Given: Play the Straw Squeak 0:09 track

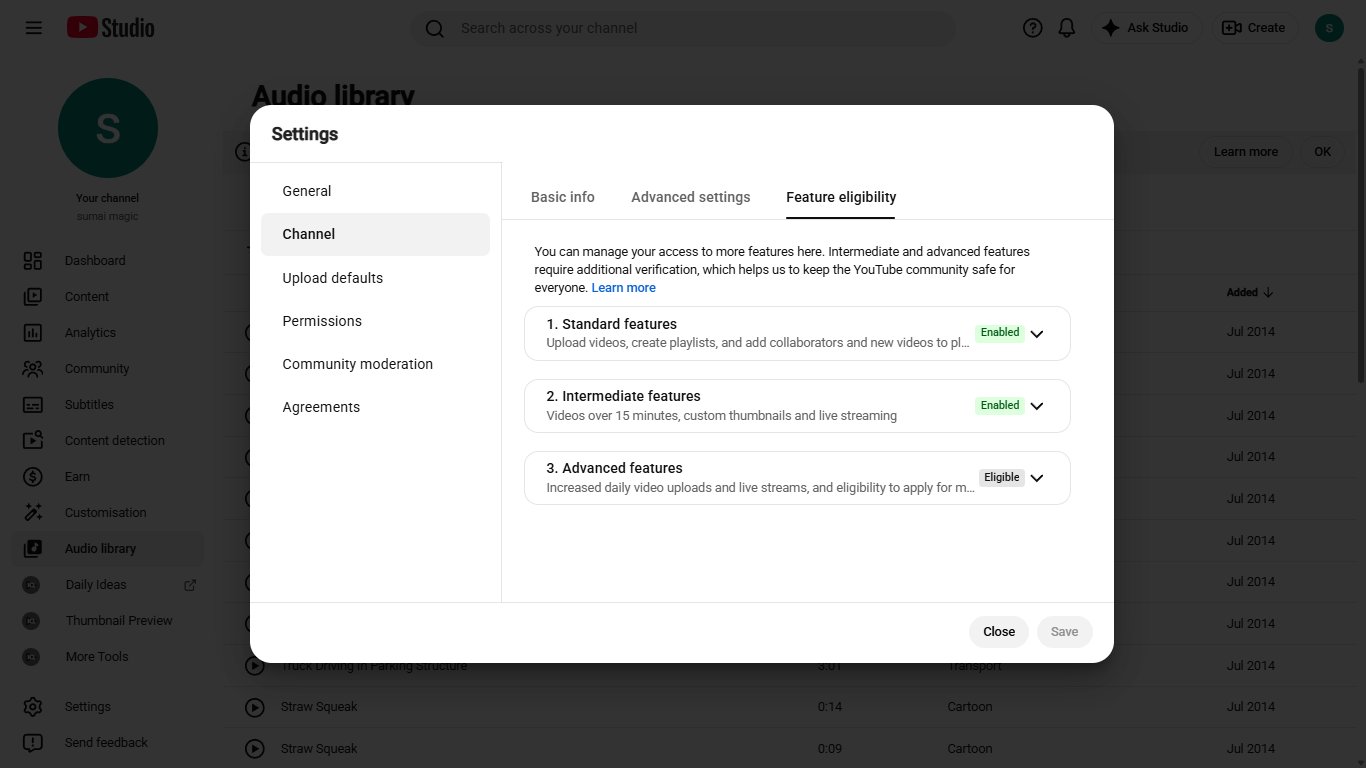Looking at the screenshot, I should (x=255, y=748).
